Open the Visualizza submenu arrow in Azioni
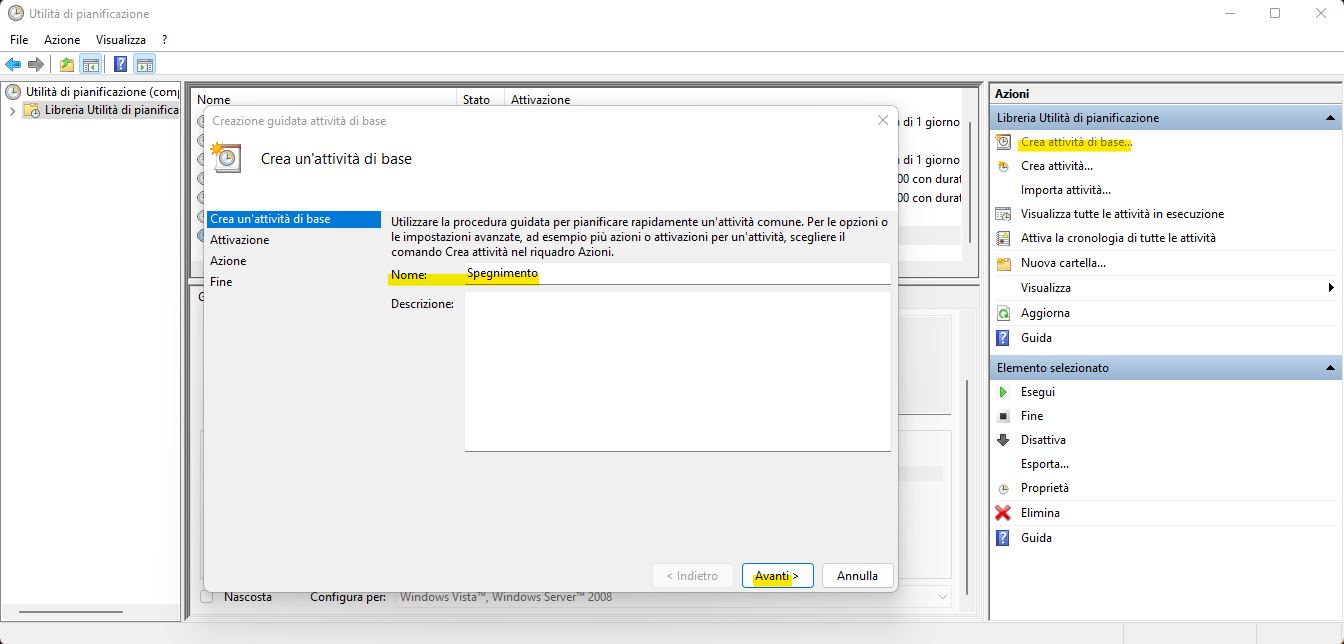This screenshot has width=1344, height=644. (1331, 288)
